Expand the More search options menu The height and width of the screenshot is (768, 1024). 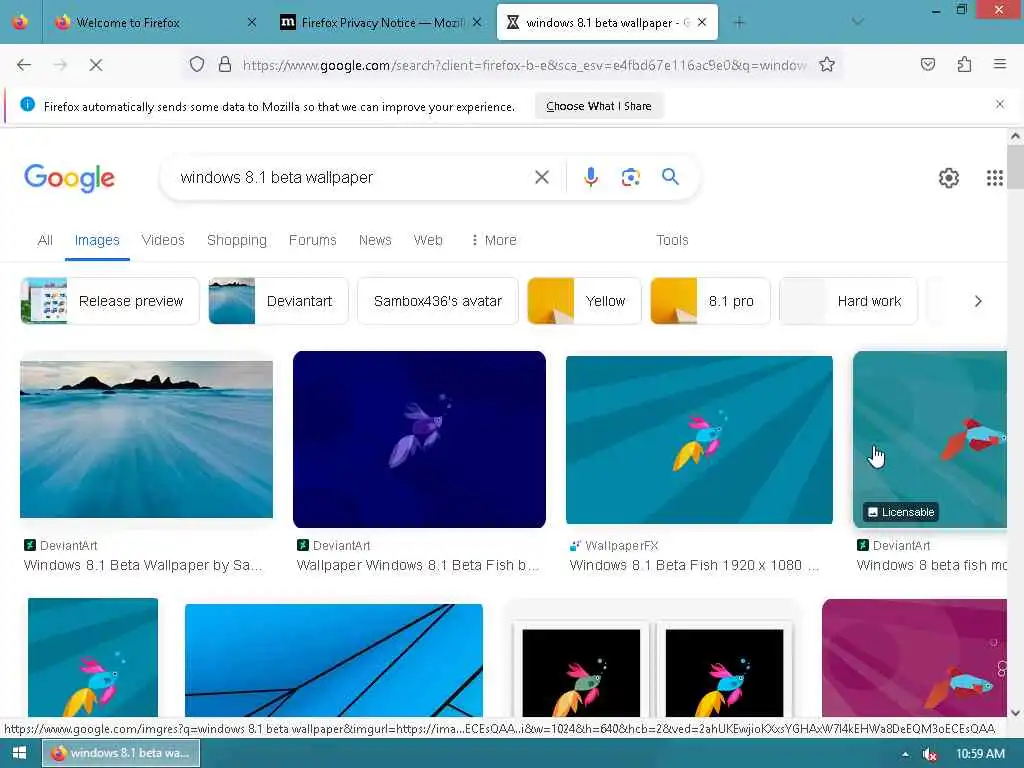[x=494, y=240]
